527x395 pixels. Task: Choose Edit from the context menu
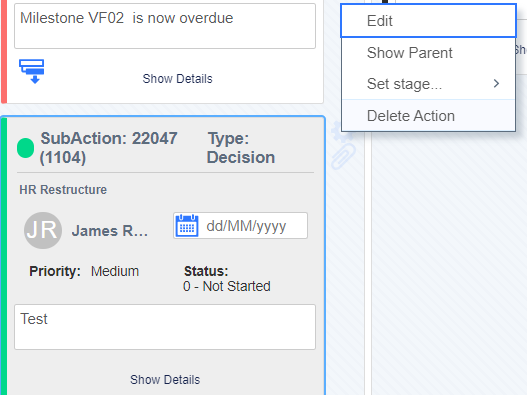429,21
